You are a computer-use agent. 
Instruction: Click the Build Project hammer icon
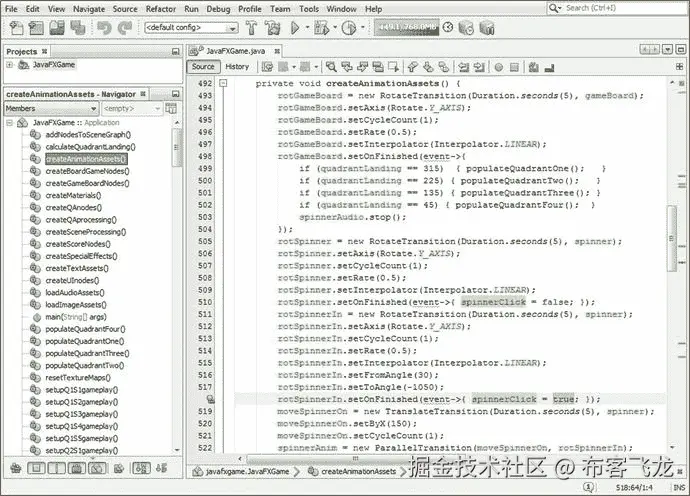point(251,28)
